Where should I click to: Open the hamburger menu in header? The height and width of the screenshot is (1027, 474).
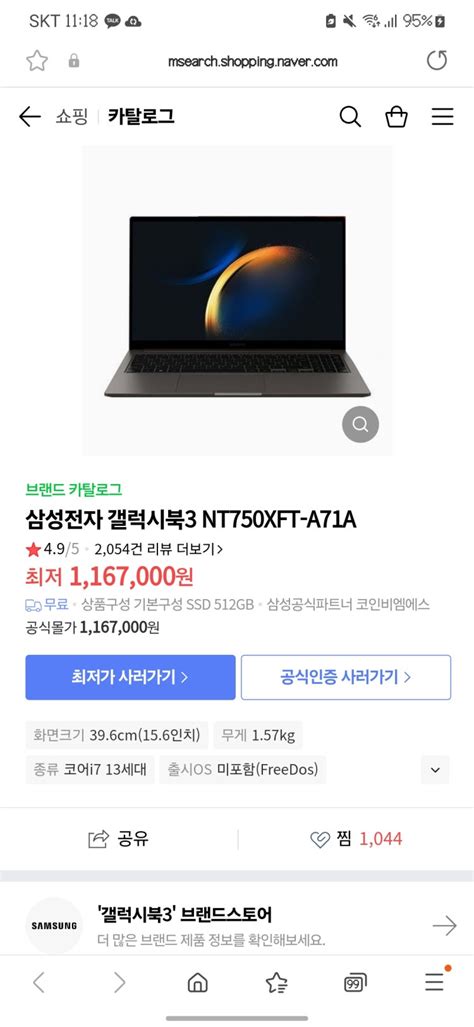point(443,117)
